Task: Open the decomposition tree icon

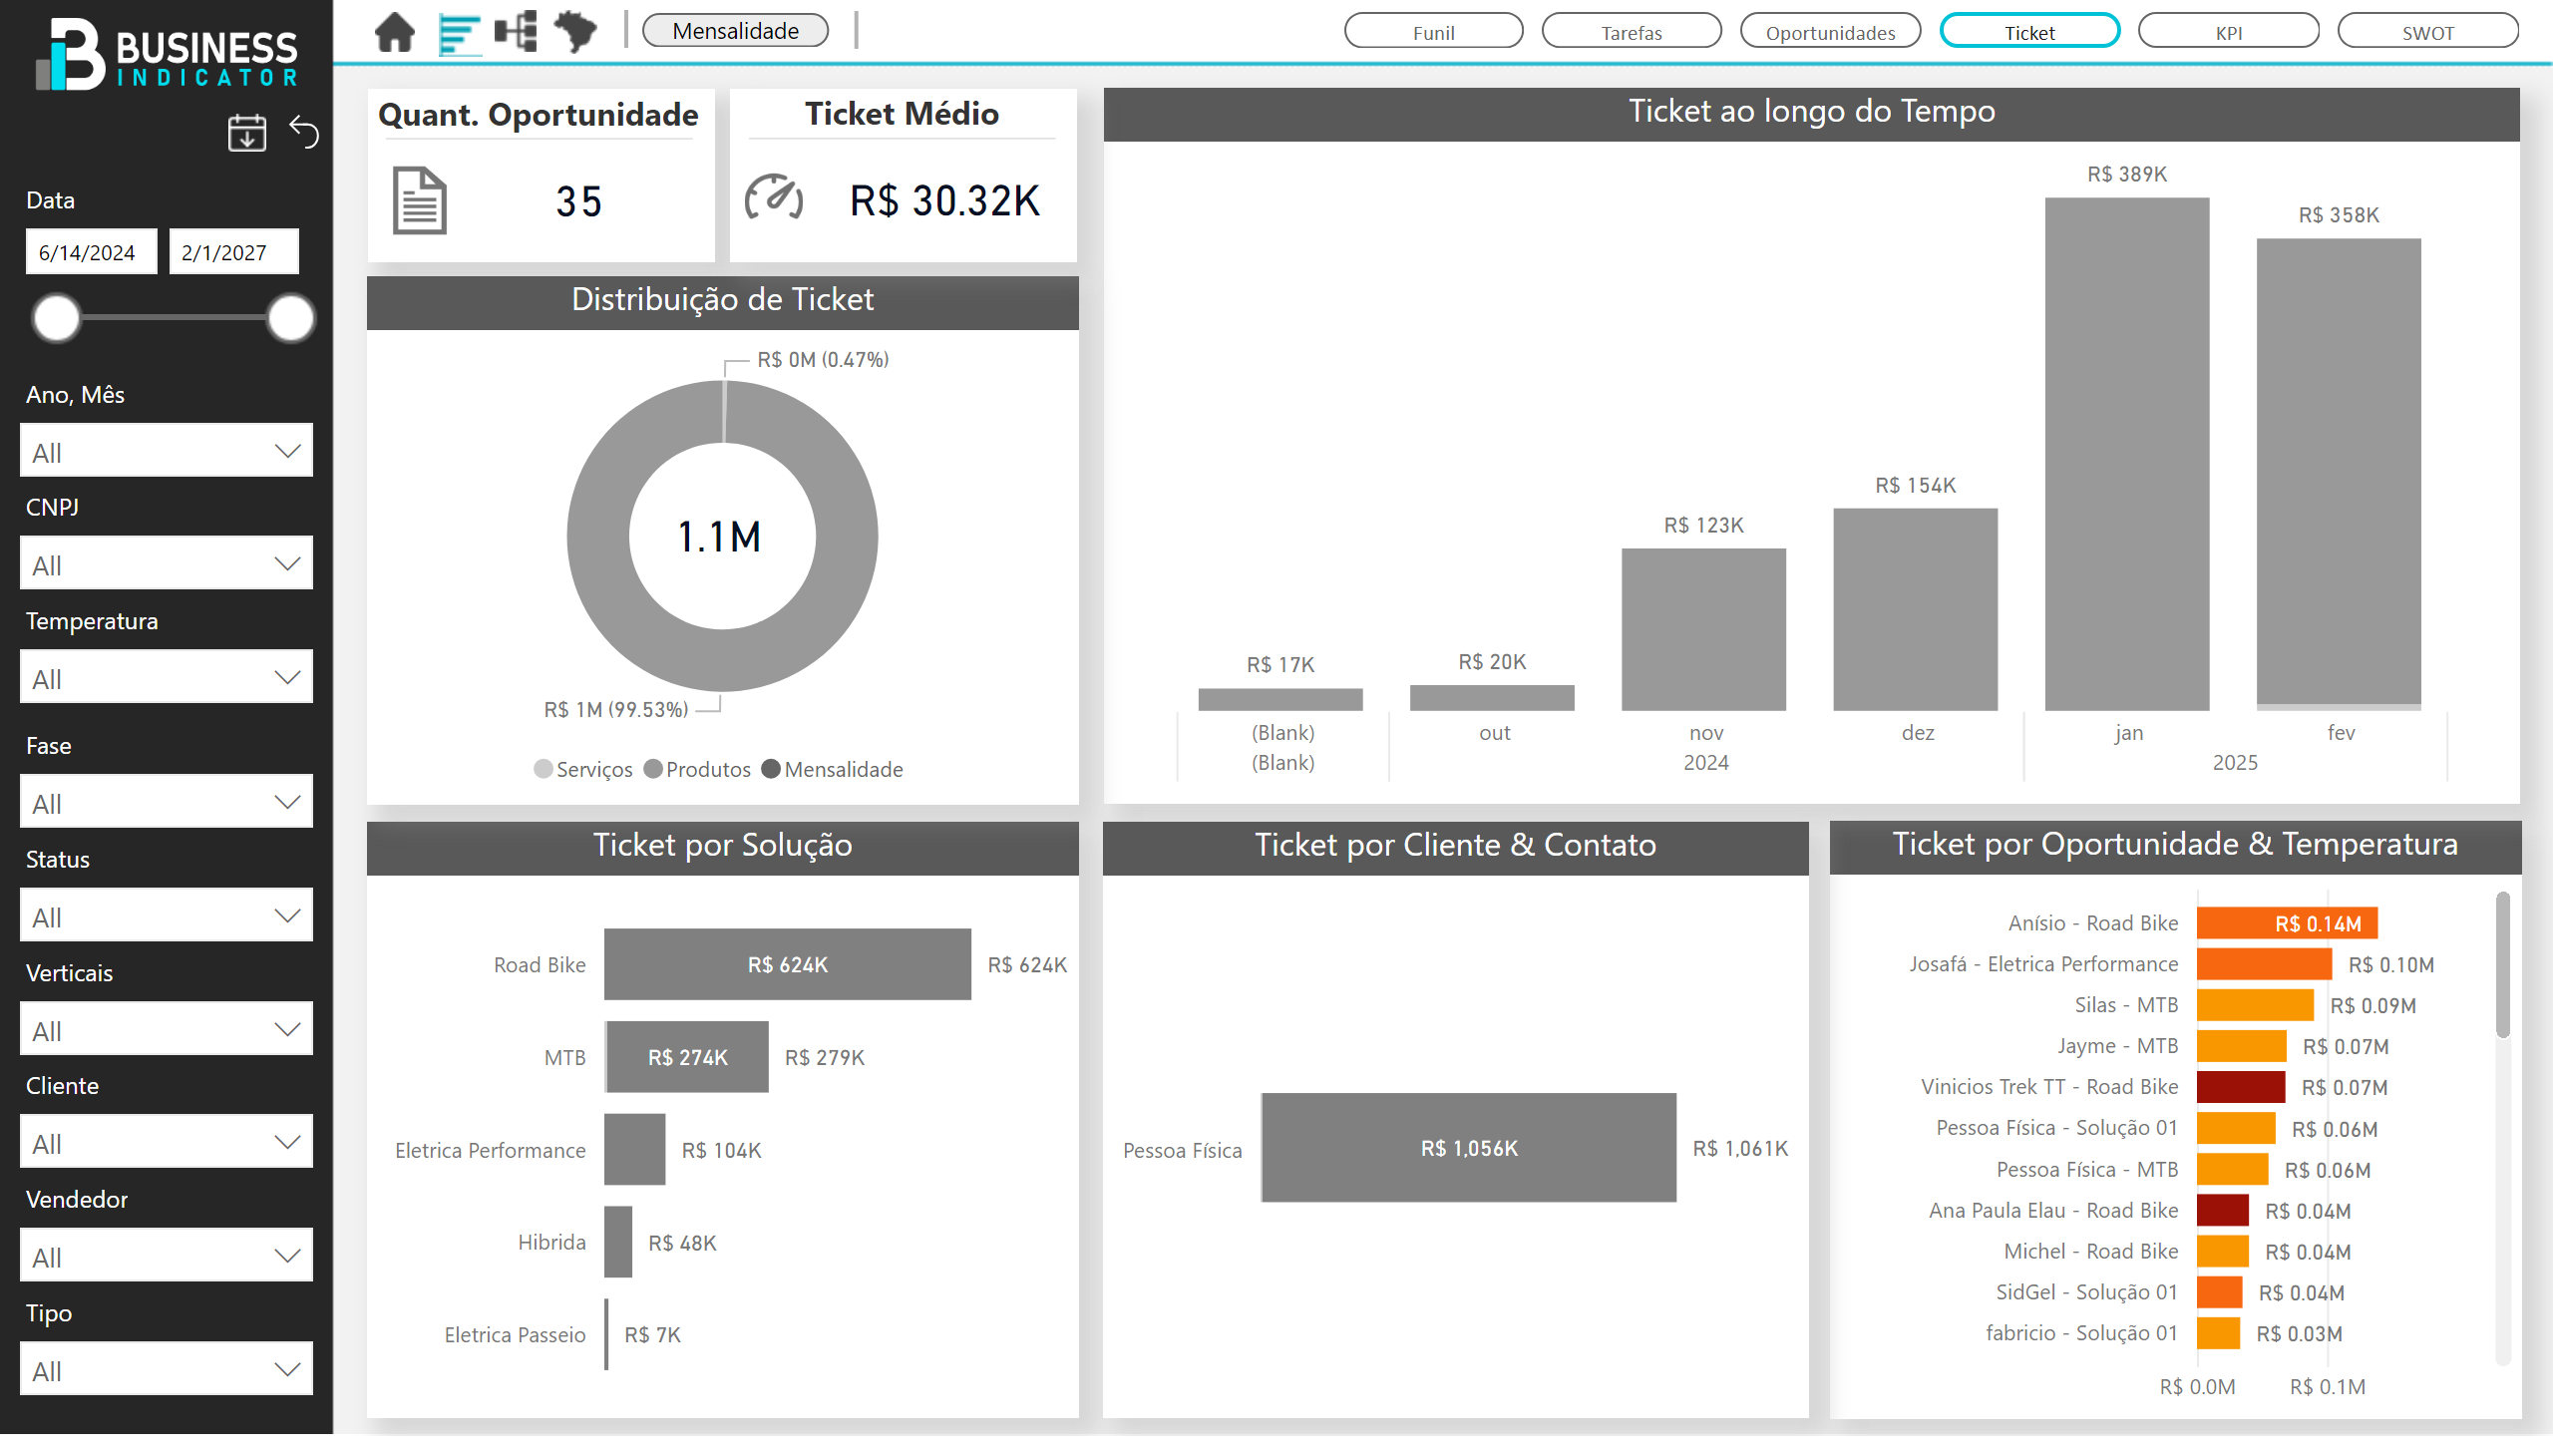Action: point(516,32)
